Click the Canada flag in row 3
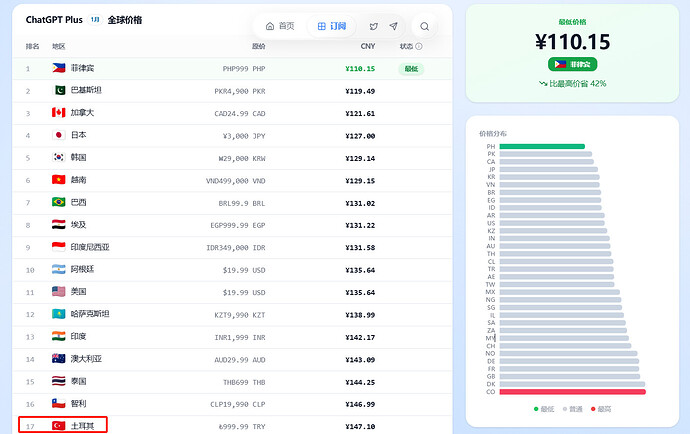Screen dimensions: 690x434 pos(59,113)
